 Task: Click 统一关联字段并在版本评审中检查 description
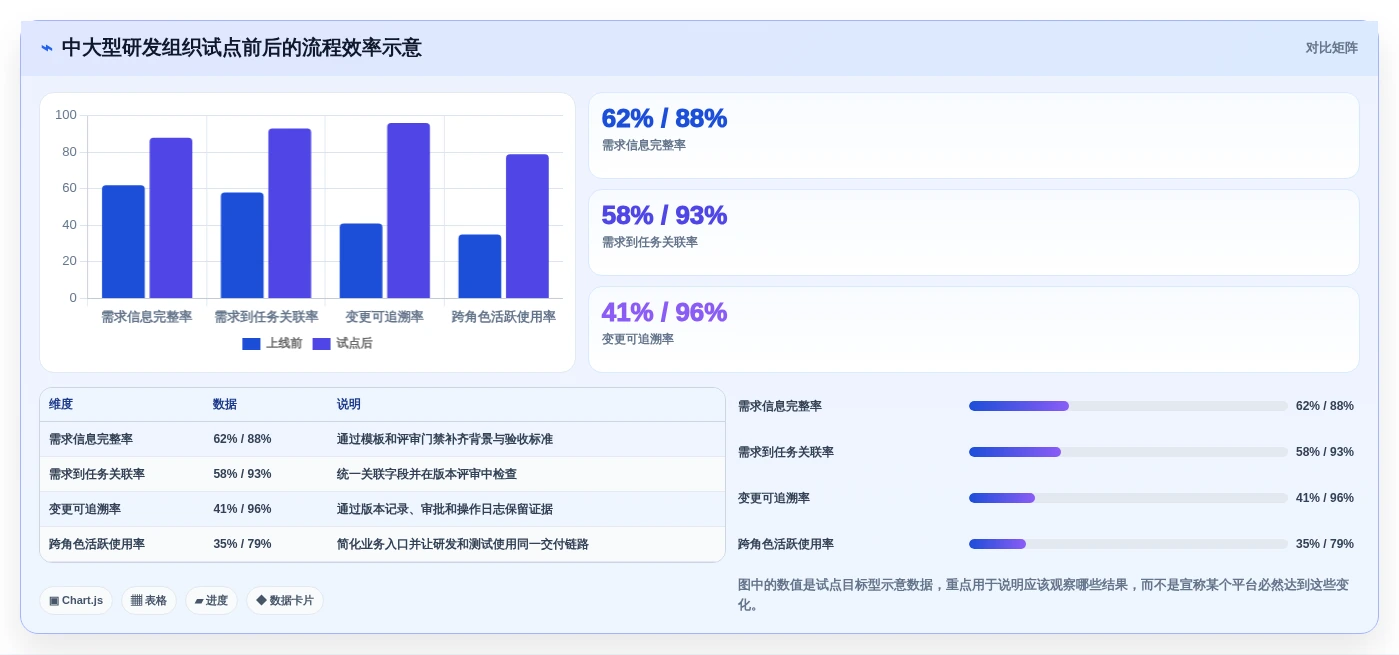pyautogui.click(x=427, y=474)
